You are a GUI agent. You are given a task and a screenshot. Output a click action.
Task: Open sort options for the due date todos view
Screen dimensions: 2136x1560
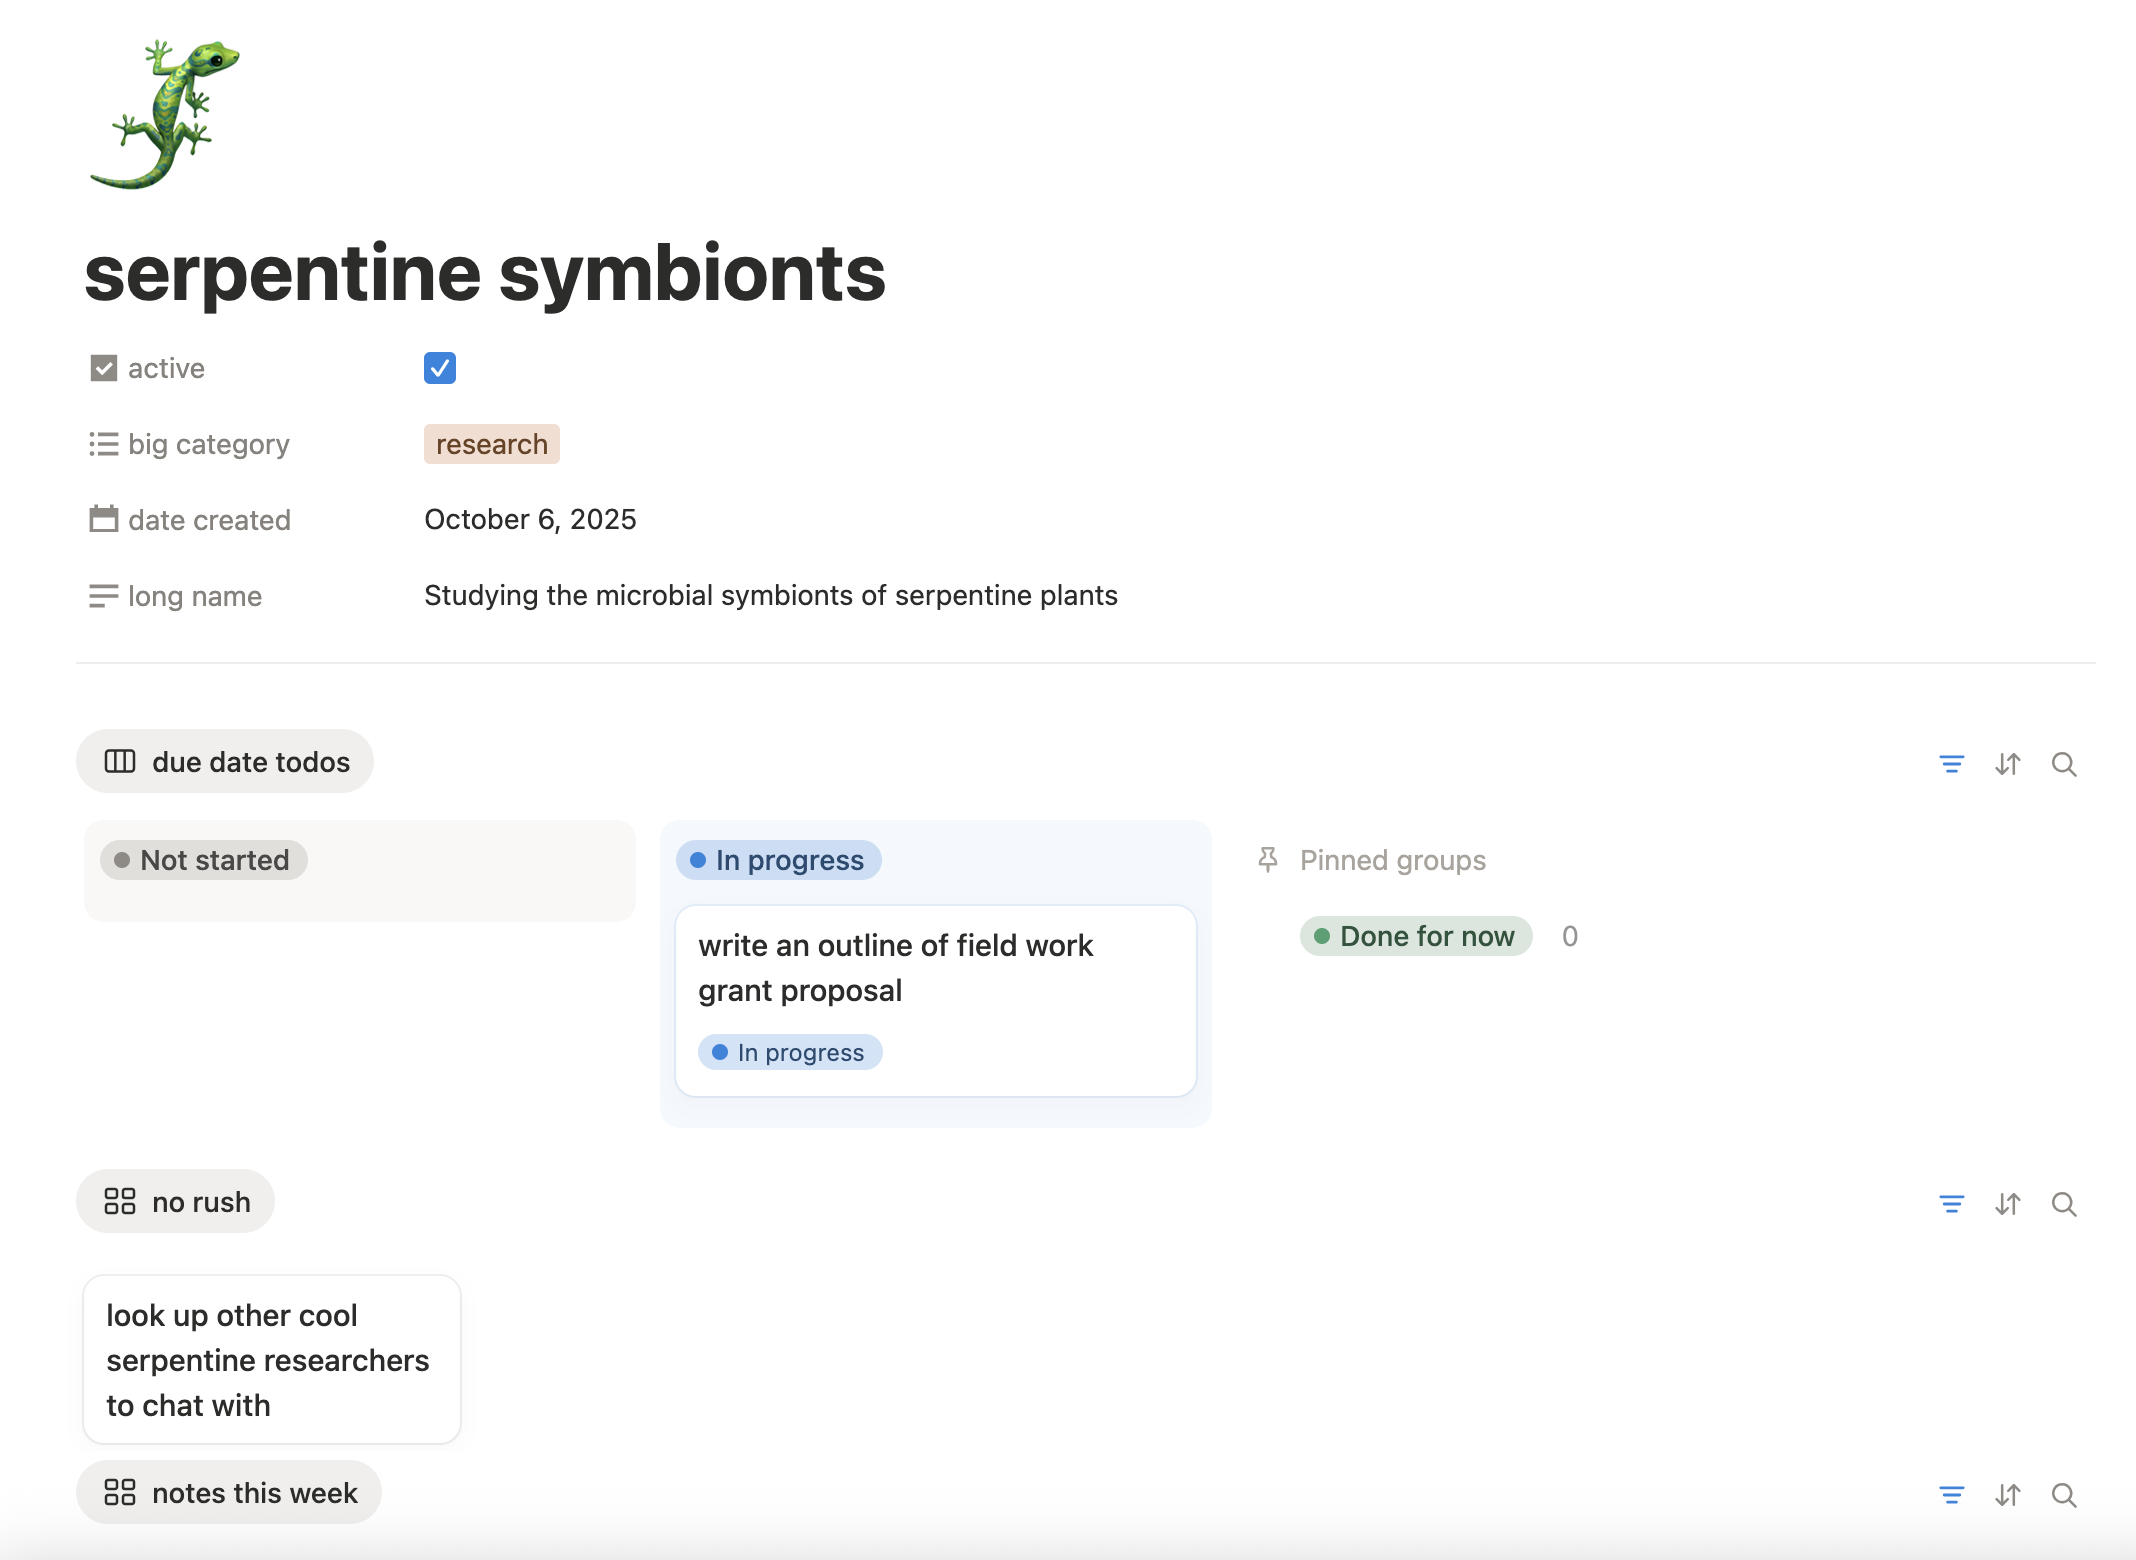coord(2007,763)
